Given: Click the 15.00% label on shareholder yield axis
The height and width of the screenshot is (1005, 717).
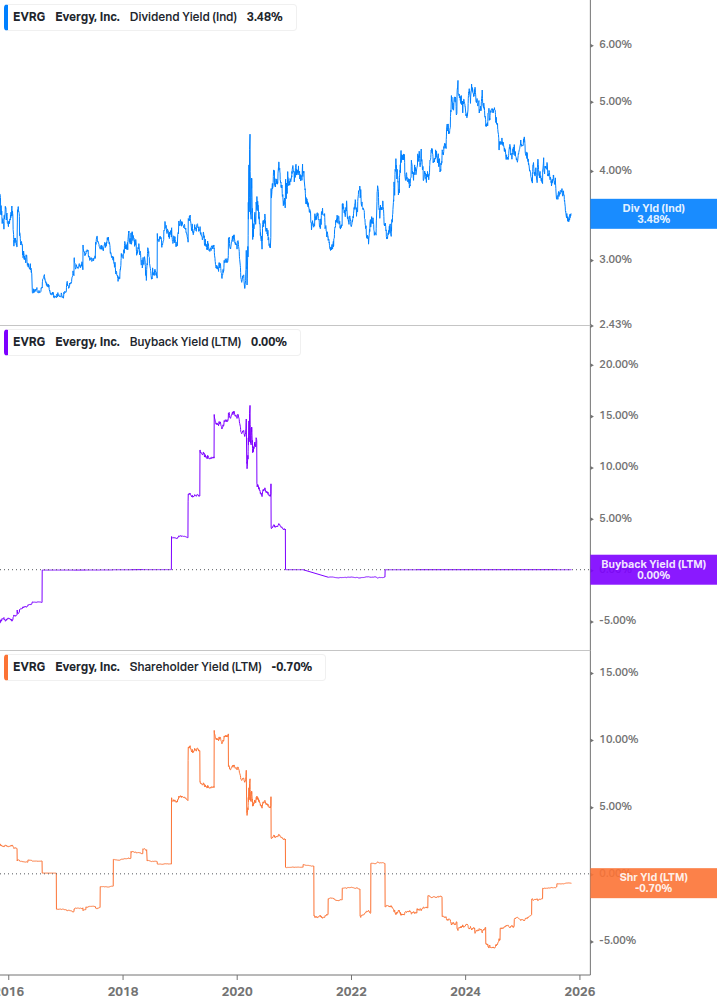Looking at the screenshot, I should (x=618, y=672).
